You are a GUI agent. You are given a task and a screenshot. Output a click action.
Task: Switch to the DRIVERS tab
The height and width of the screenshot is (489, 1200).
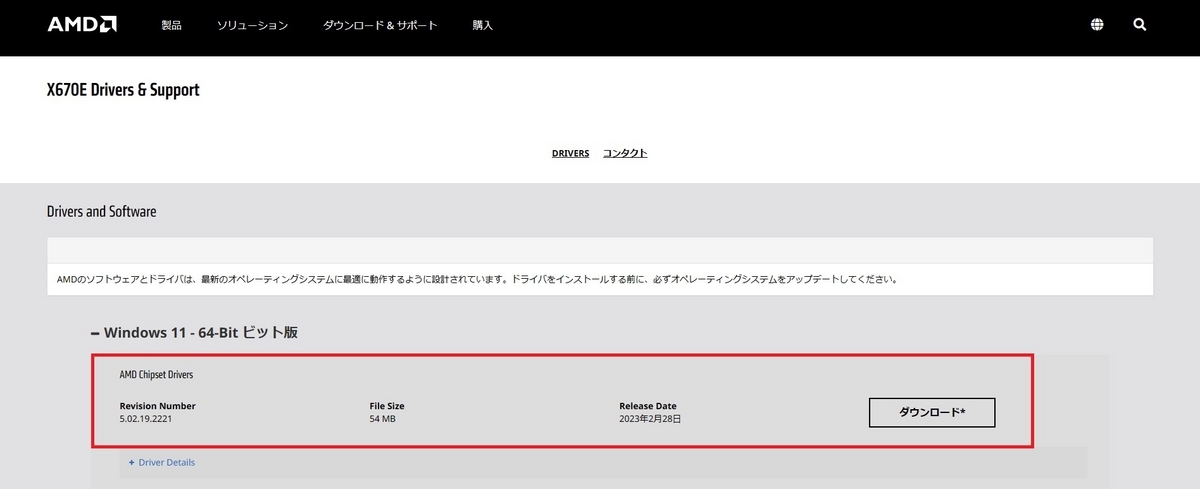pyautogui.click(x=570, y=153)
